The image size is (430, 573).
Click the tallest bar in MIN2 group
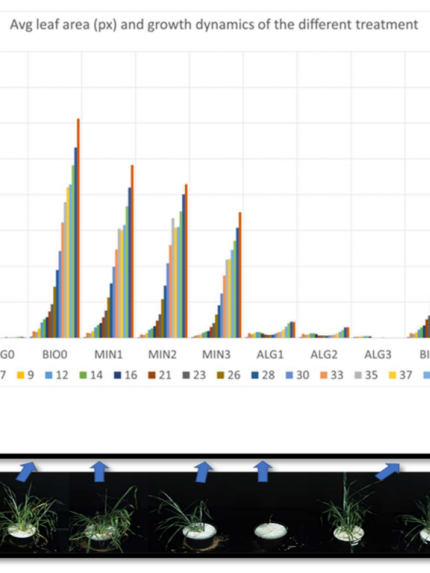coord(186,261)
